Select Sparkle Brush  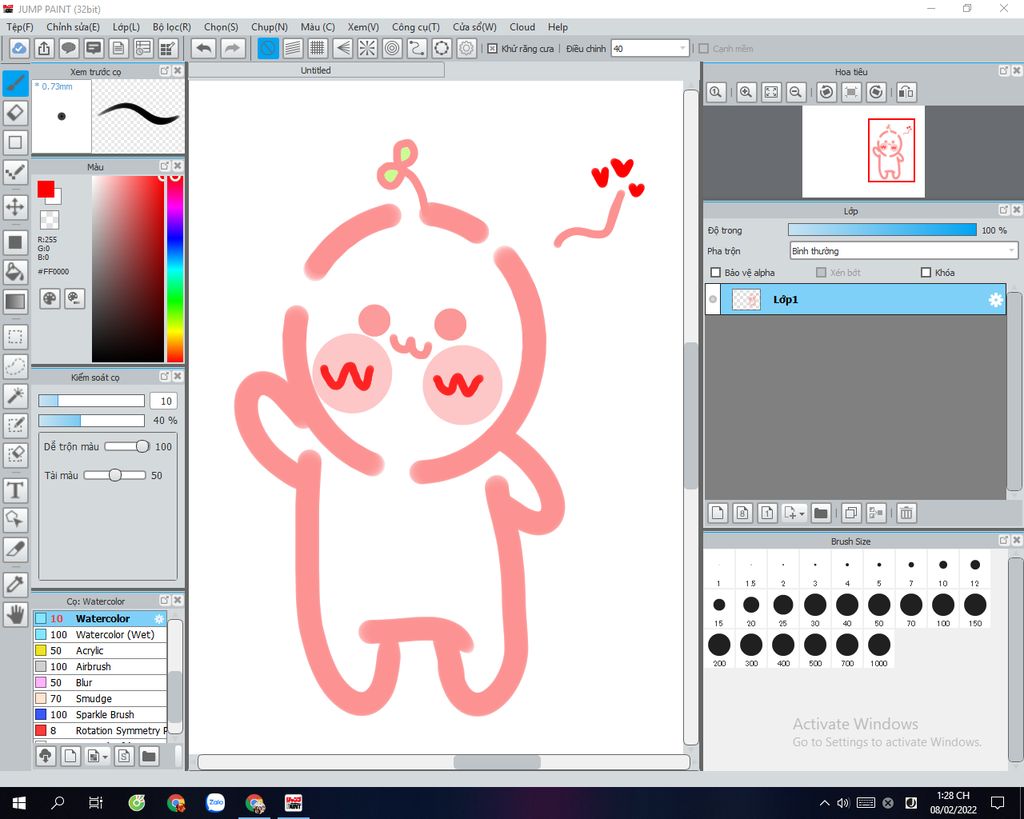click(101, 715)
